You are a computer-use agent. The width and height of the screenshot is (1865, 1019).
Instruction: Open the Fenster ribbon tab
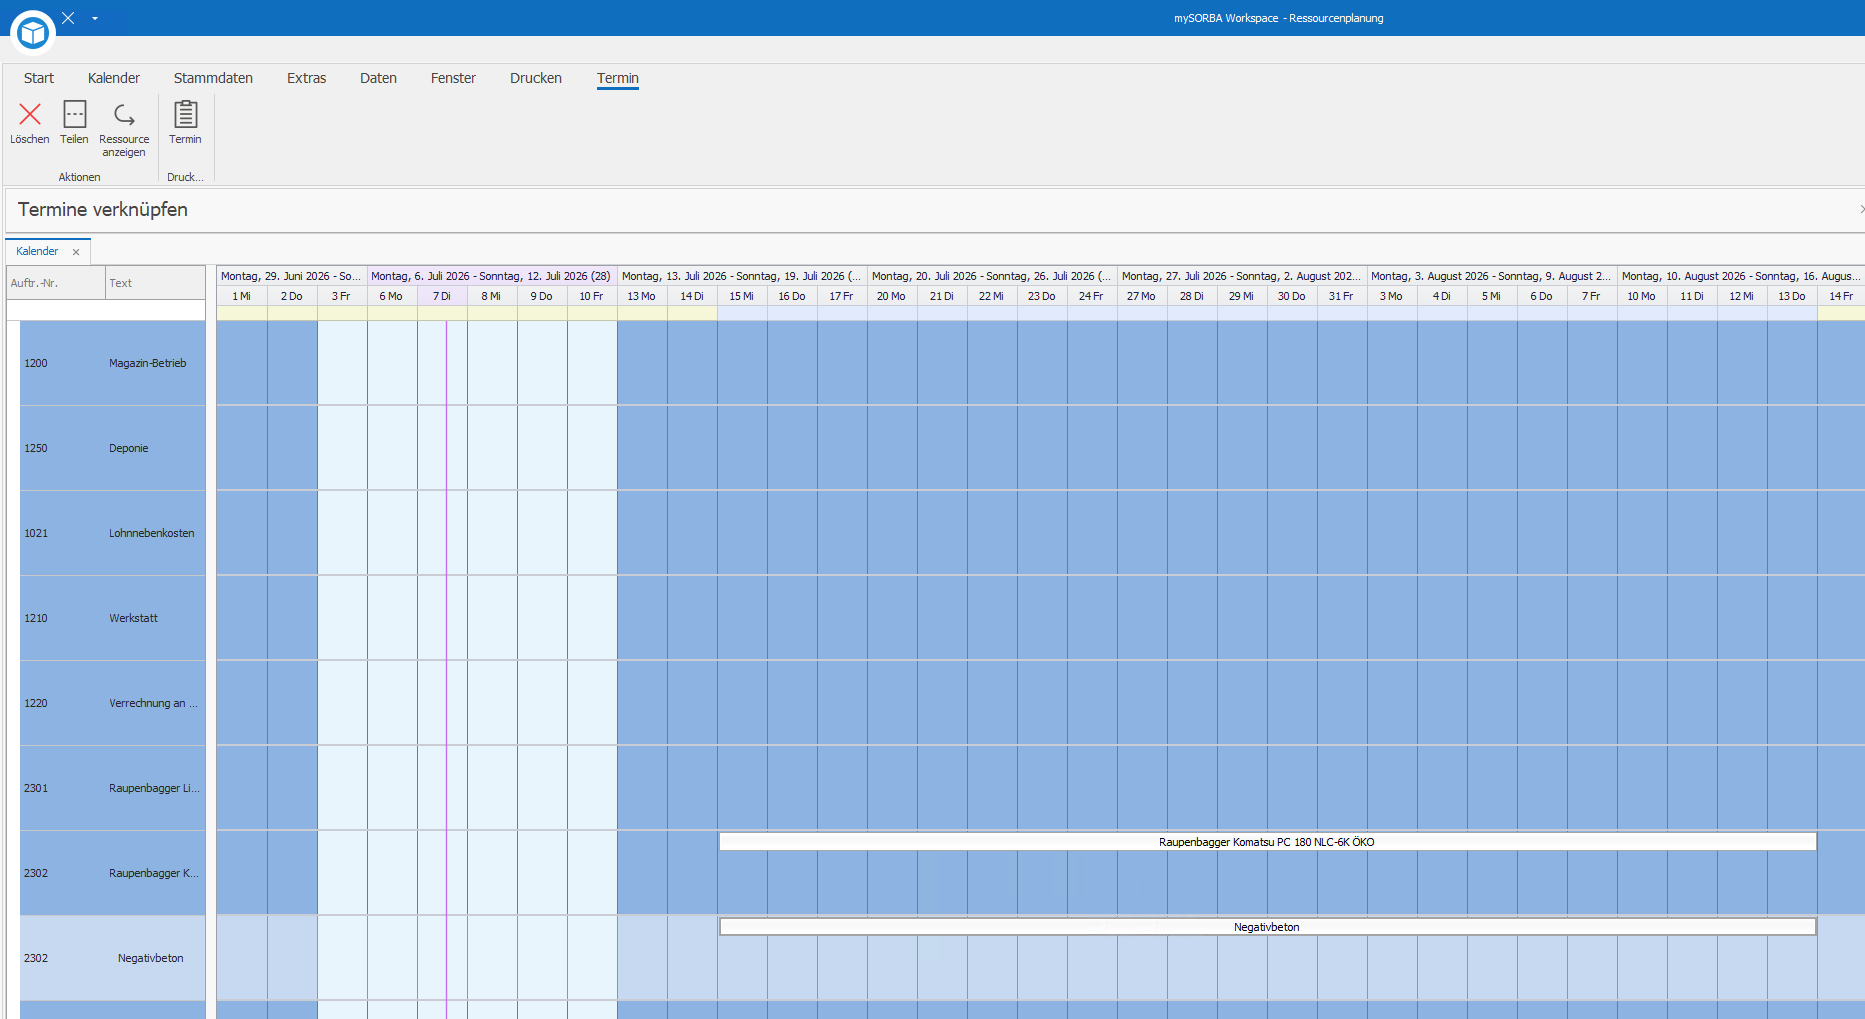pyautogui.click(x=453, y=78)
